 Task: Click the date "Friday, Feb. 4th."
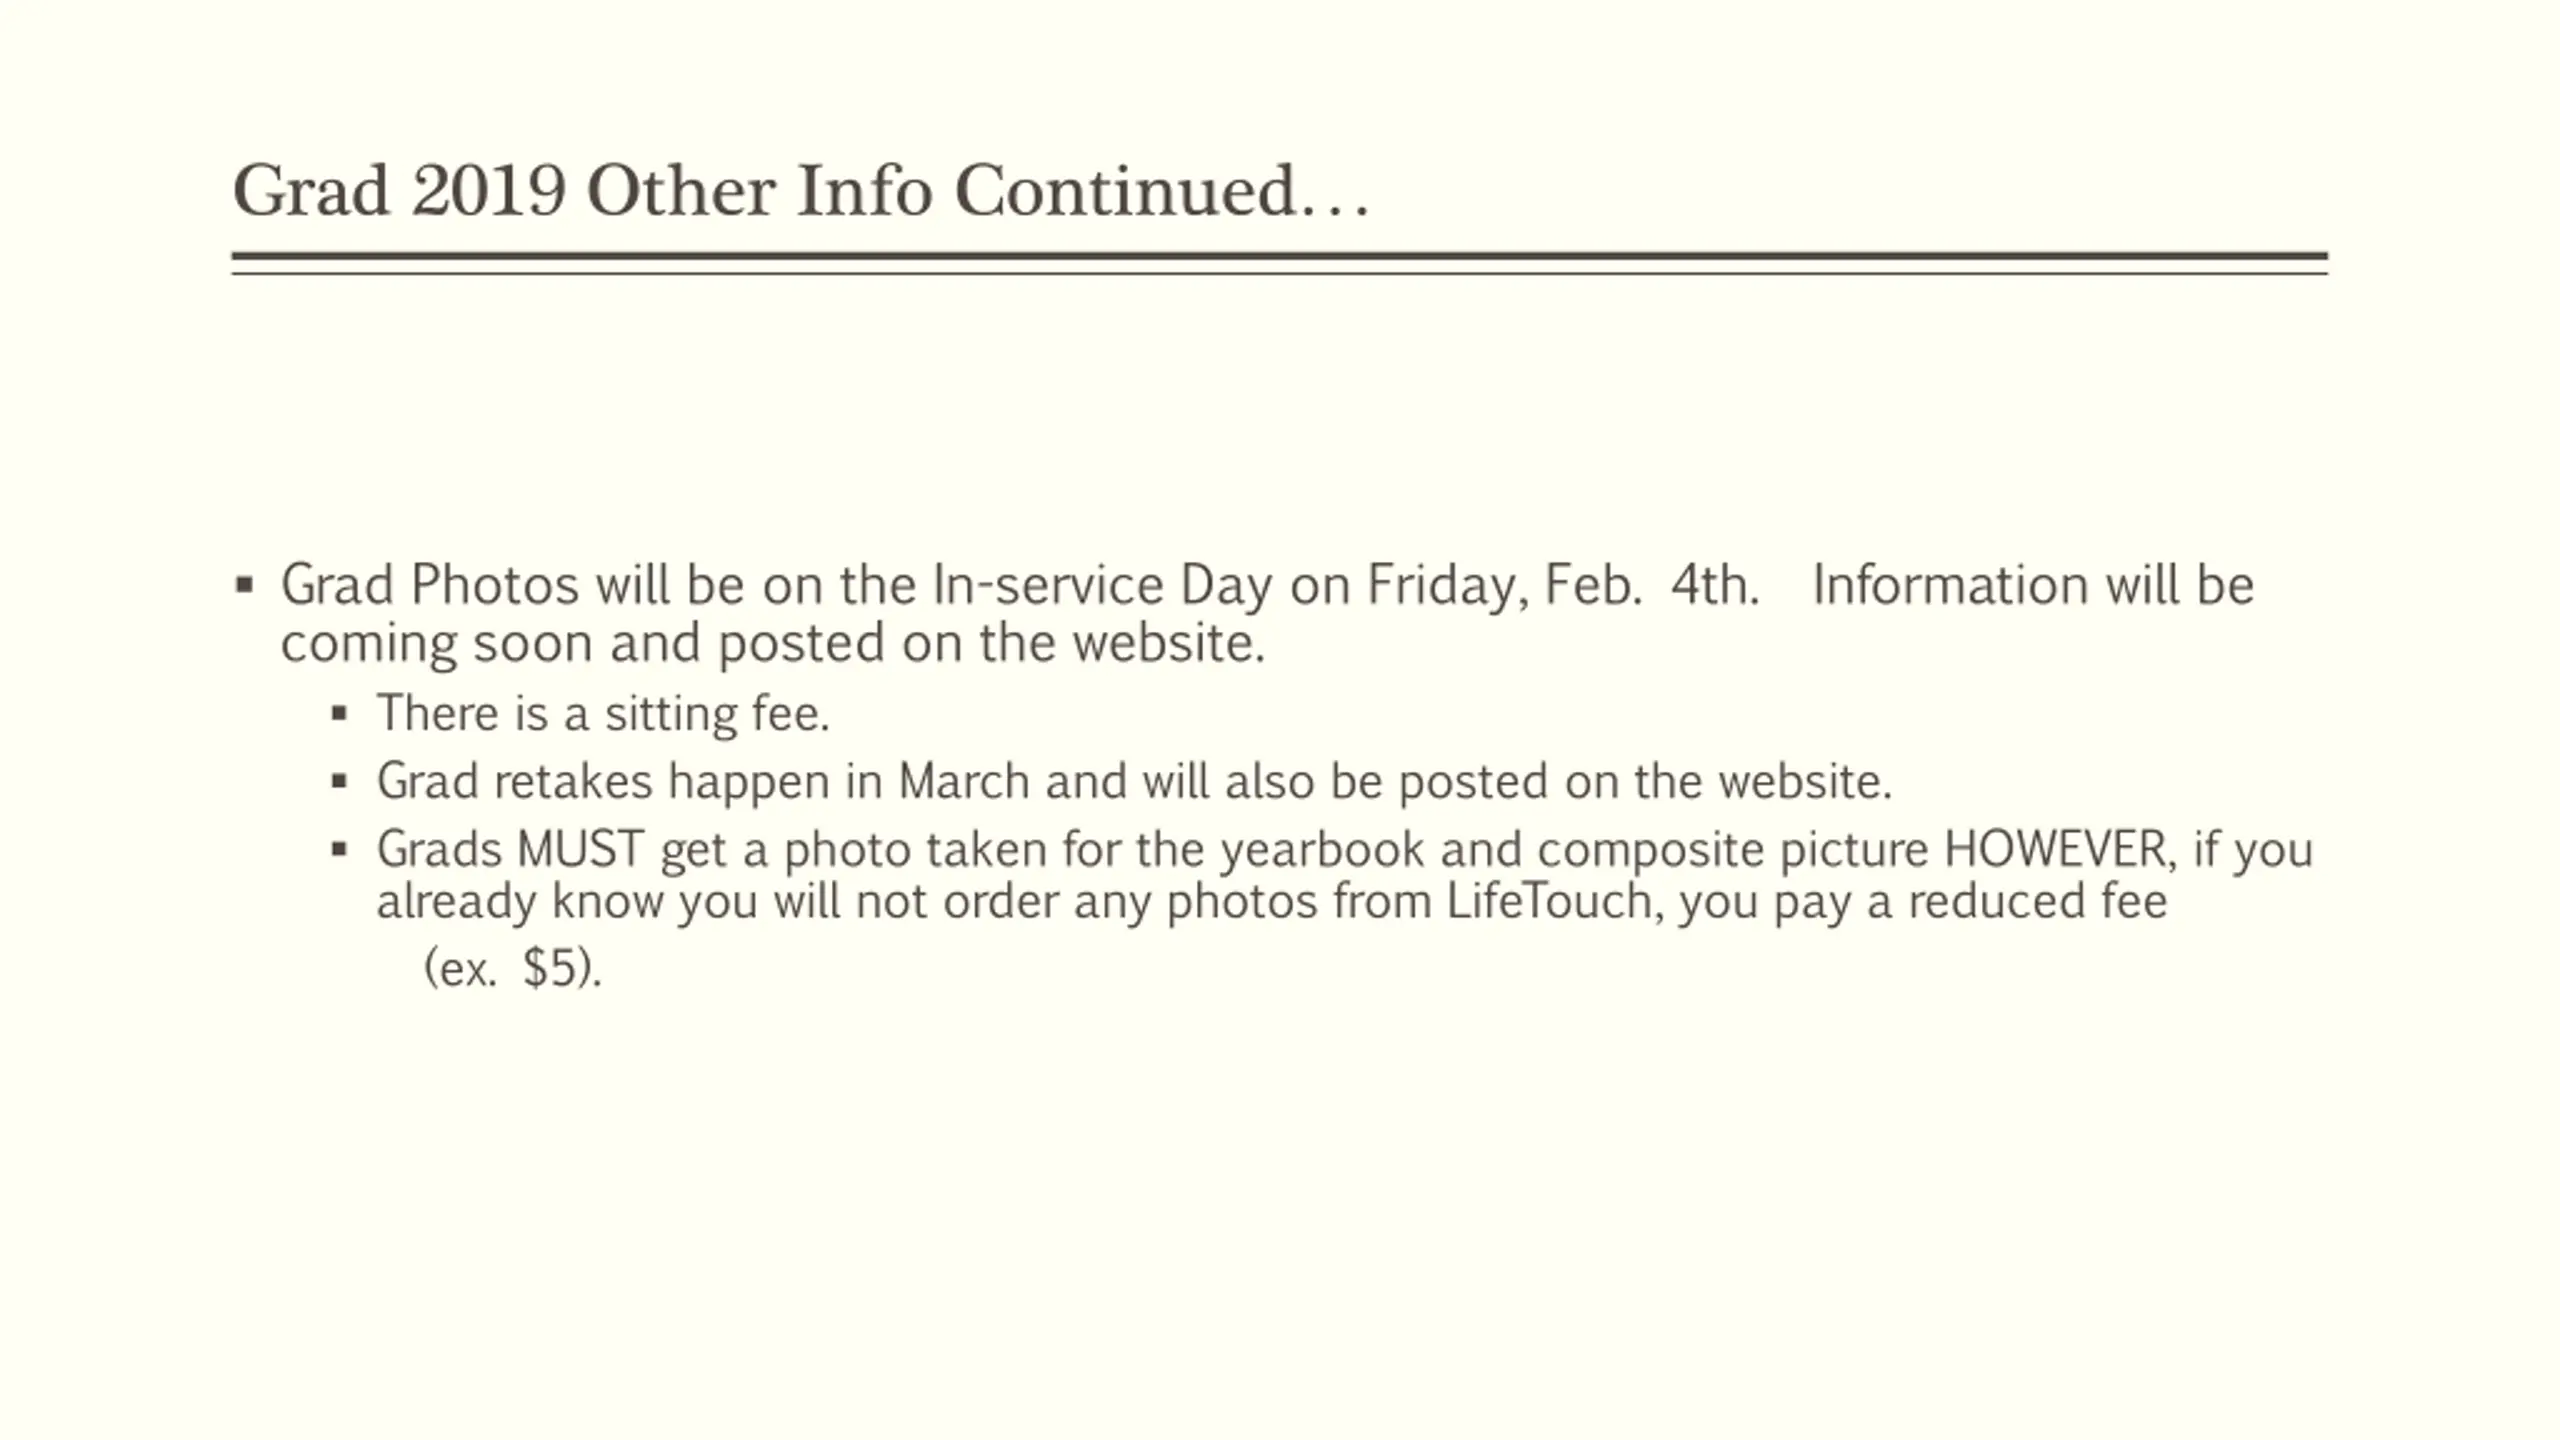click(1562, 585)
